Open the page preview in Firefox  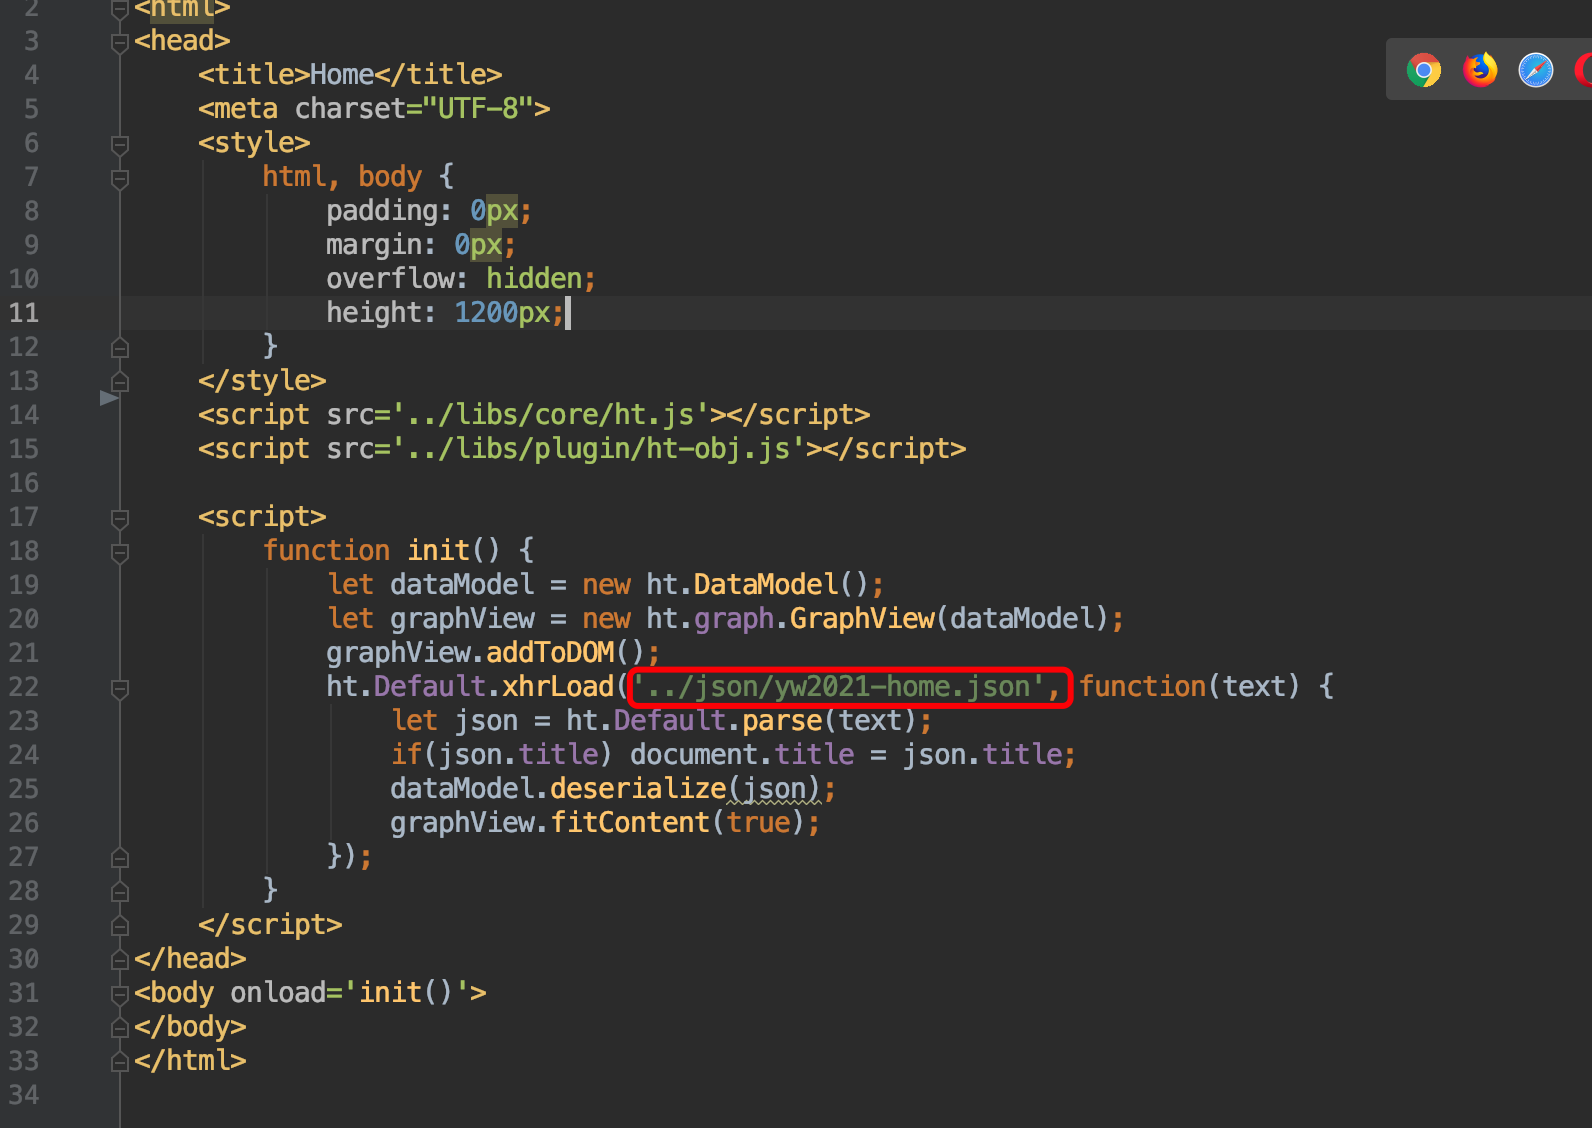coord(1480,70)
